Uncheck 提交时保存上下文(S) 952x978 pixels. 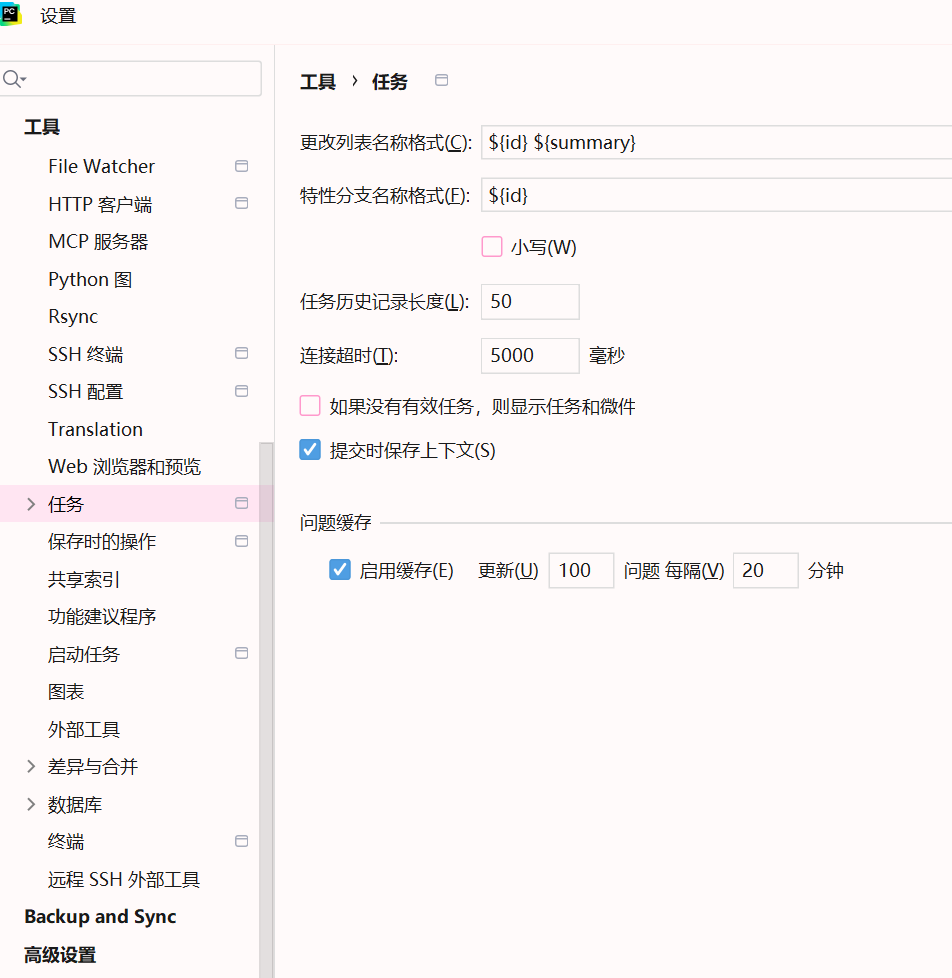point(309,449)
